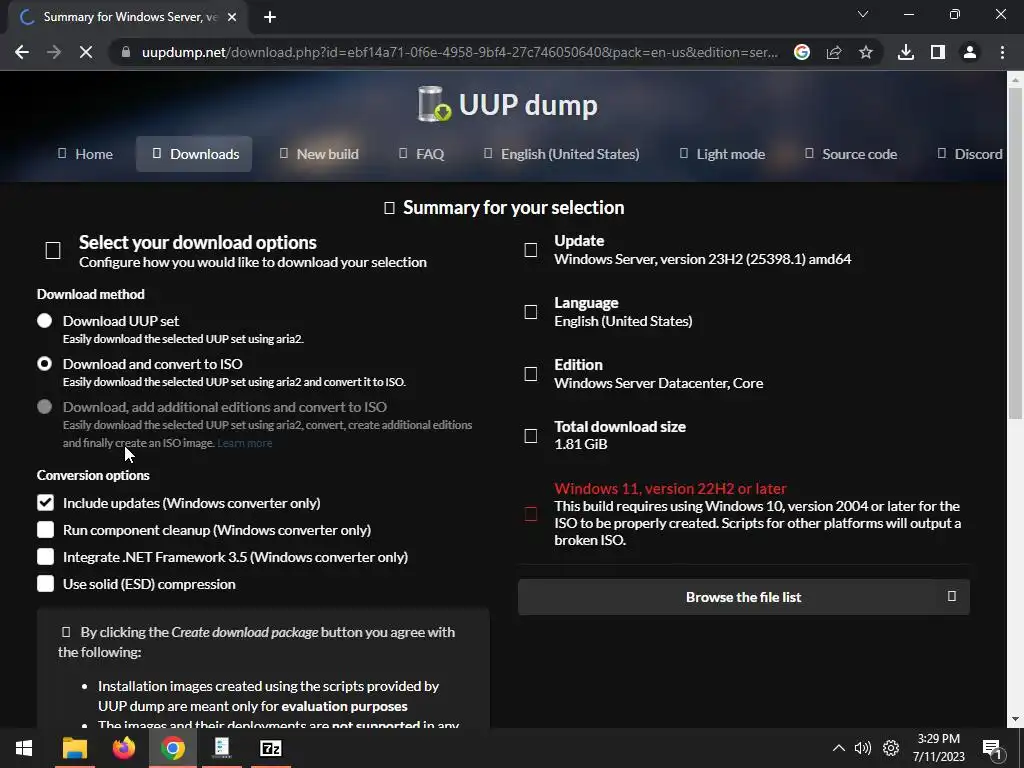The width and height of the screenshot is (1024, 768).
Task: Click the Total download size icon
Action: click(x=531, y=436)
